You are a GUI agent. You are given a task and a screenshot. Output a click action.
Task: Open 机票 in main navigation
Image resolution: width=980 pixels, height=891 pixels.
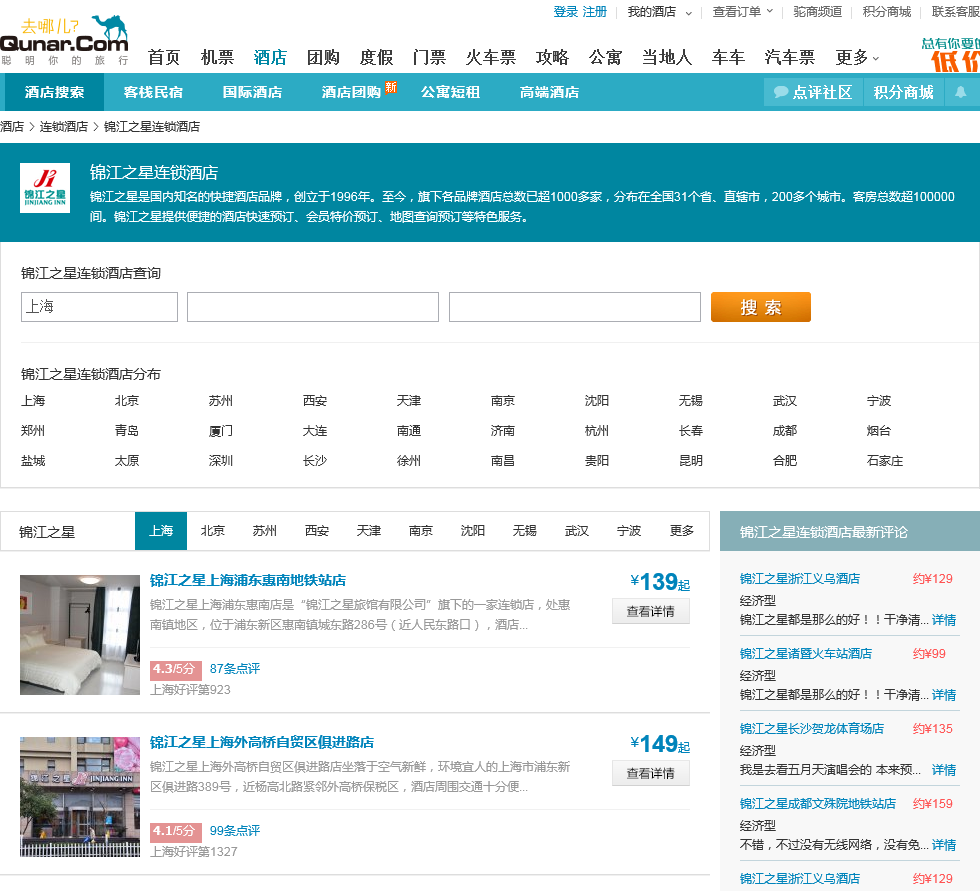coord(217,57)
